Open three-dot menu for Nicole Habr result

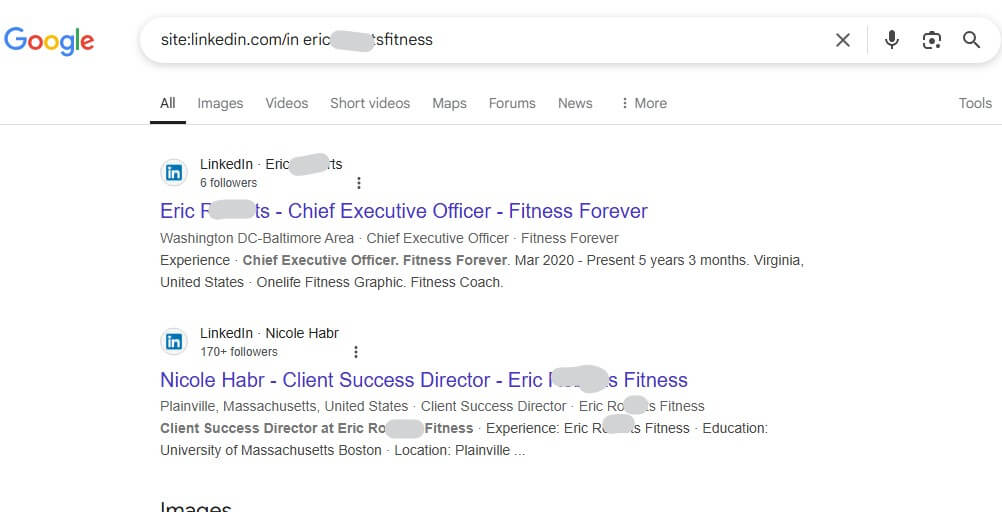pyautogui.click(x=356, y=352)
